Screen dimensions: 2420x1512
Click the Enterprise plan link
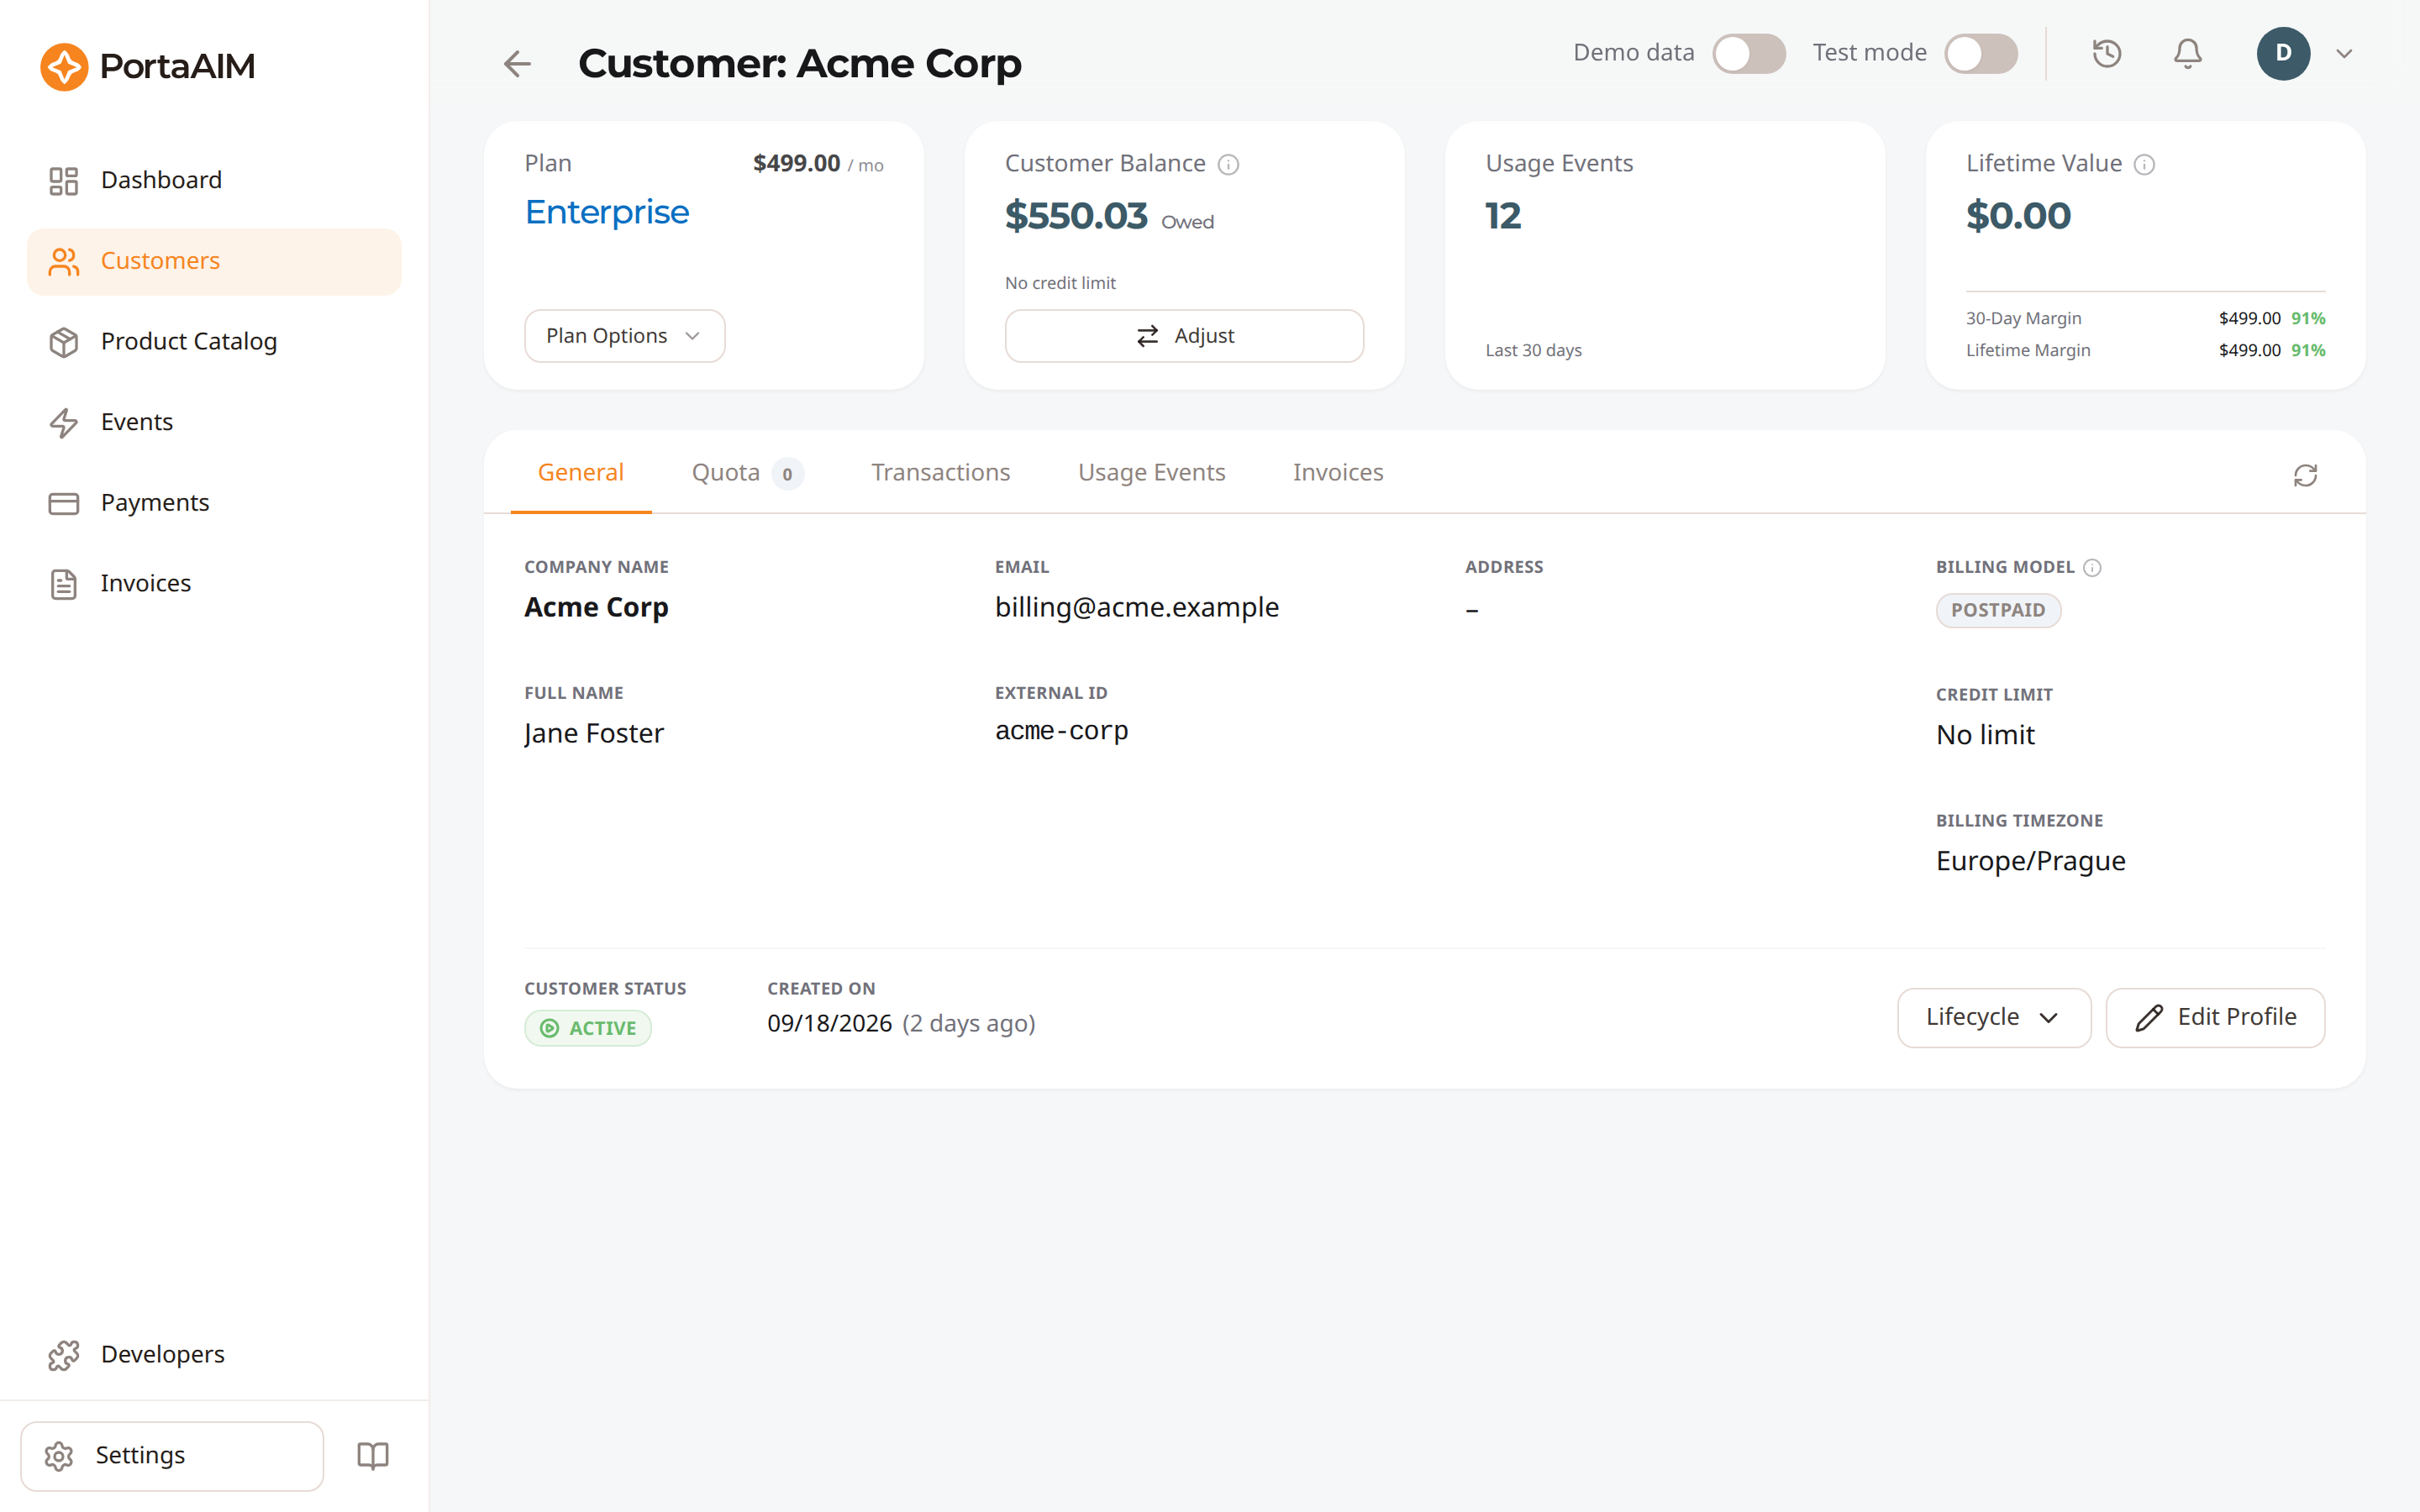click(x=607, y=212)
